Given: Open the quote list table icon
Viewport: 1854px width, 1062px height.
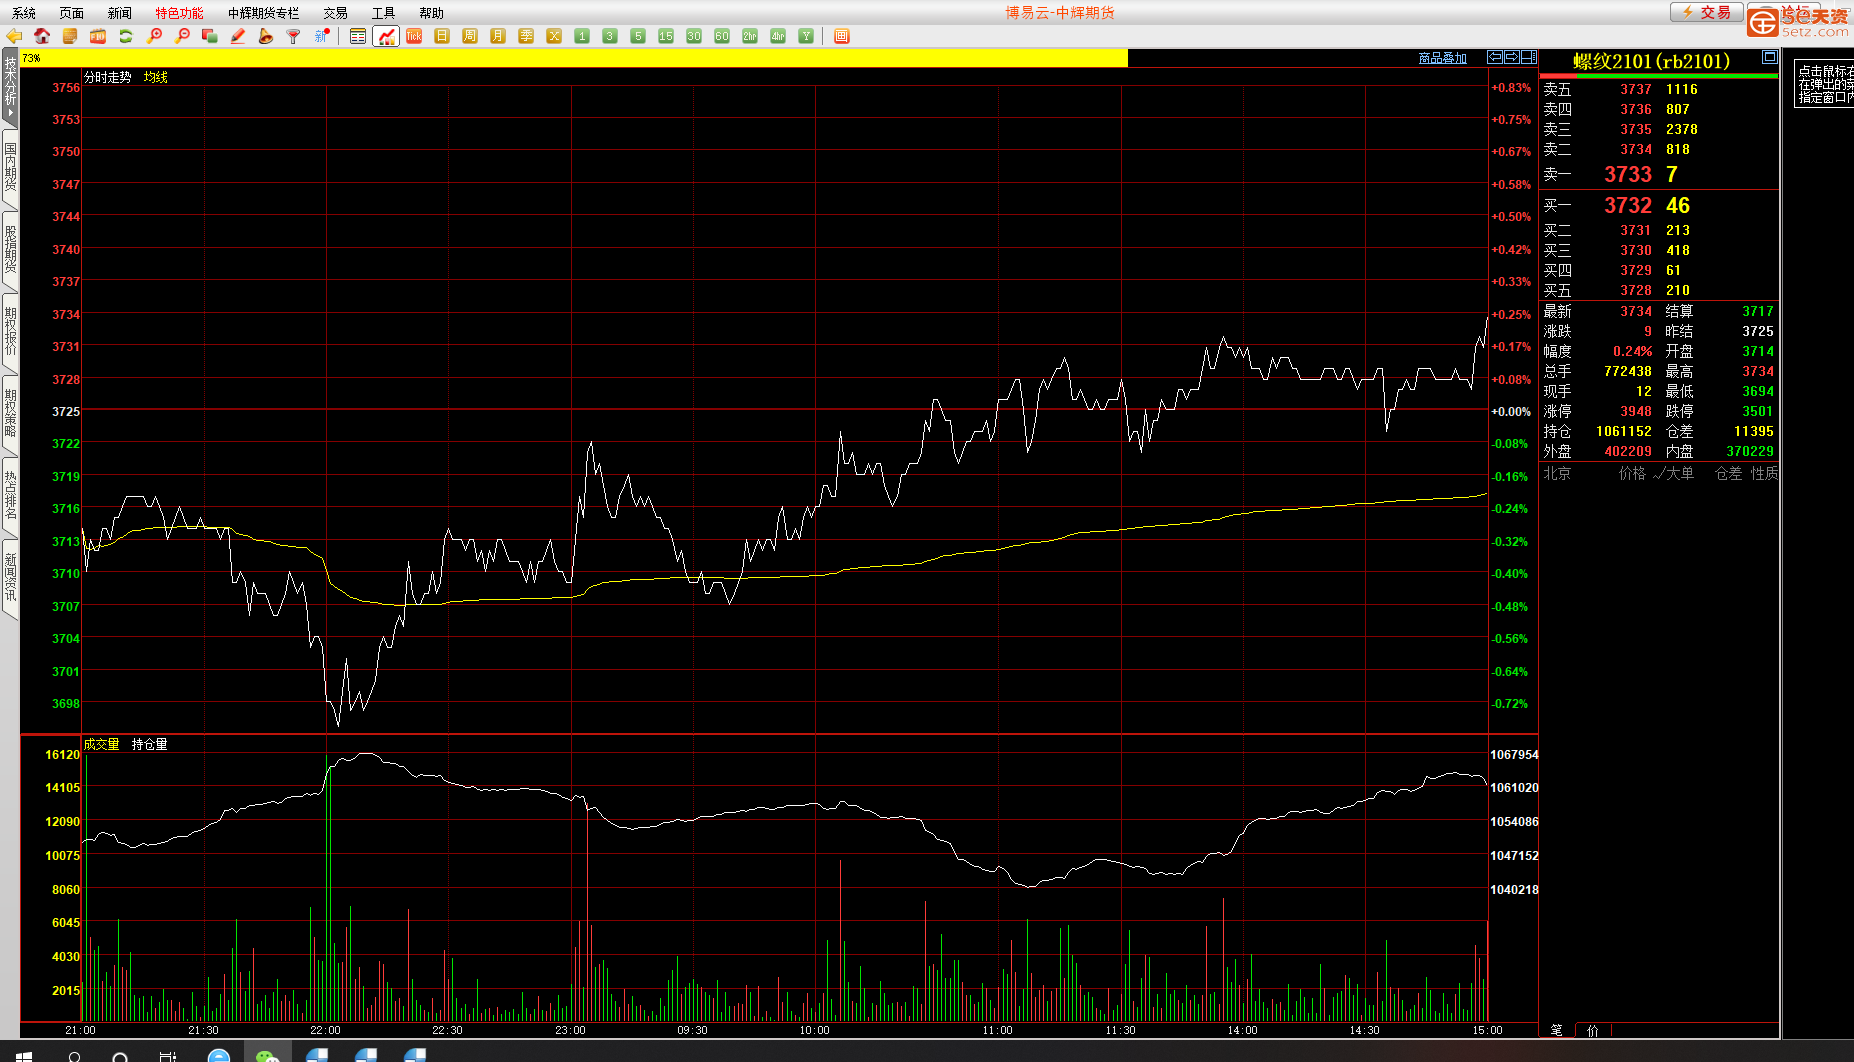Looking at the screenshot, I should 358,36.
